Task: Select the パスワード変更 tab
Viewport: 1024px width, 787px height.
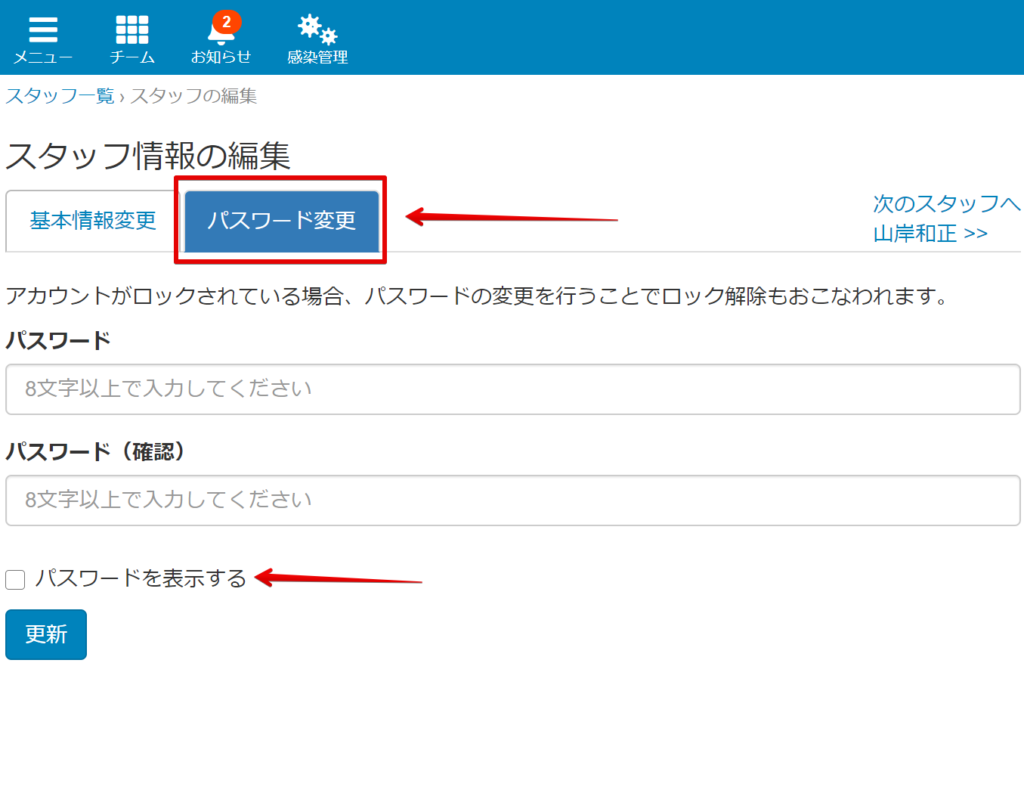Action: 280,220
